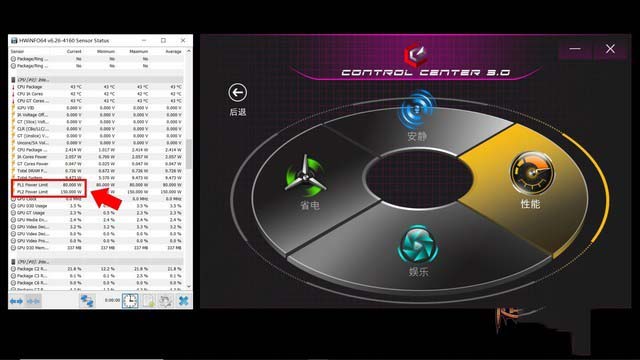Select the CPU group header above CPU Package
Screen dimensions: 640x360
coord(96,80)
